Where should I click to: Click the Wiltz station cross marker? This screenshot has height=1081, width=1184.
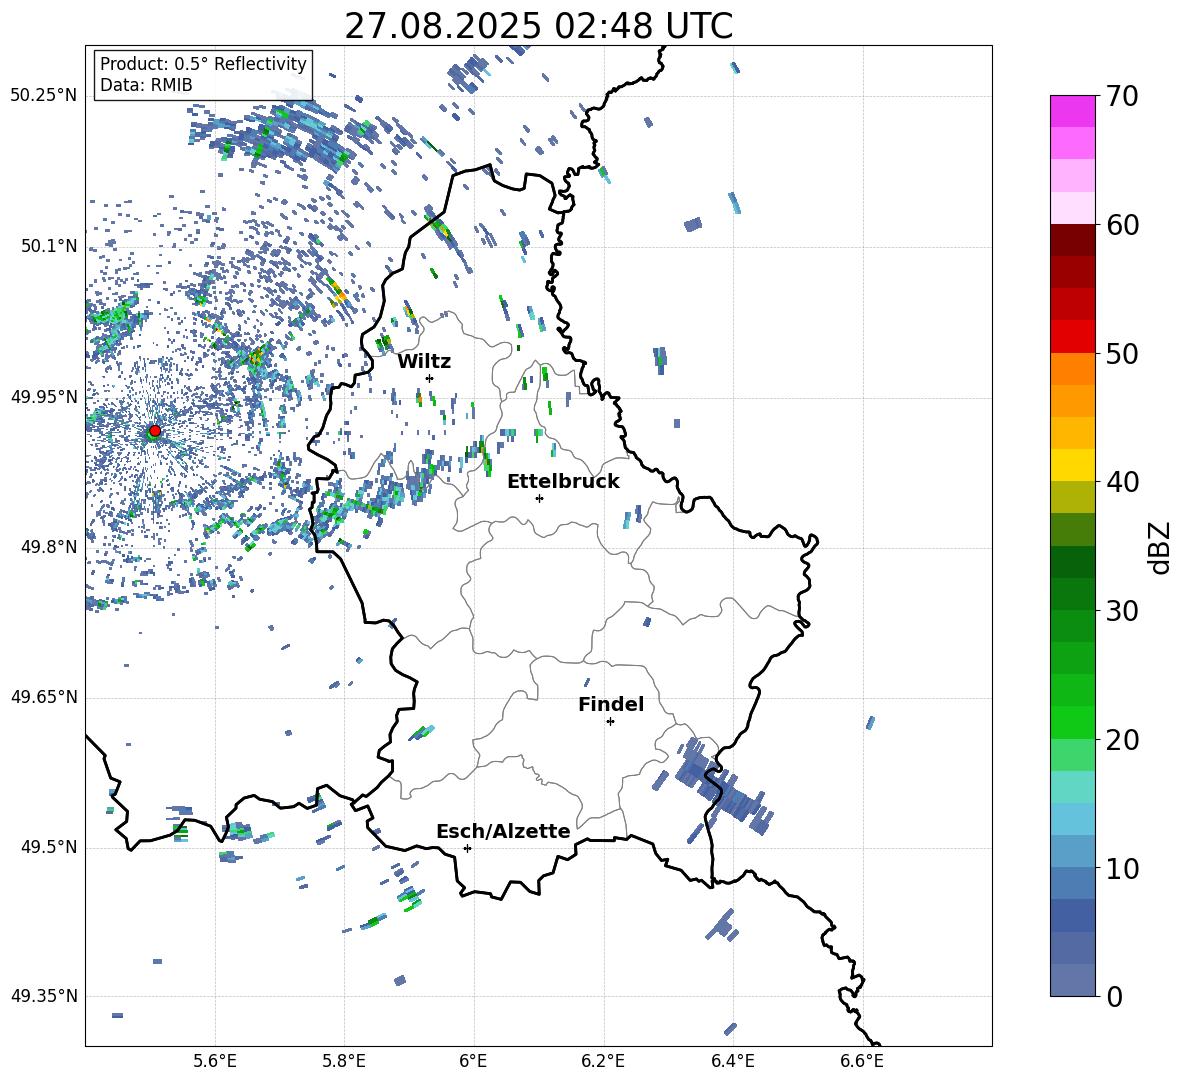tap(430, 378)
